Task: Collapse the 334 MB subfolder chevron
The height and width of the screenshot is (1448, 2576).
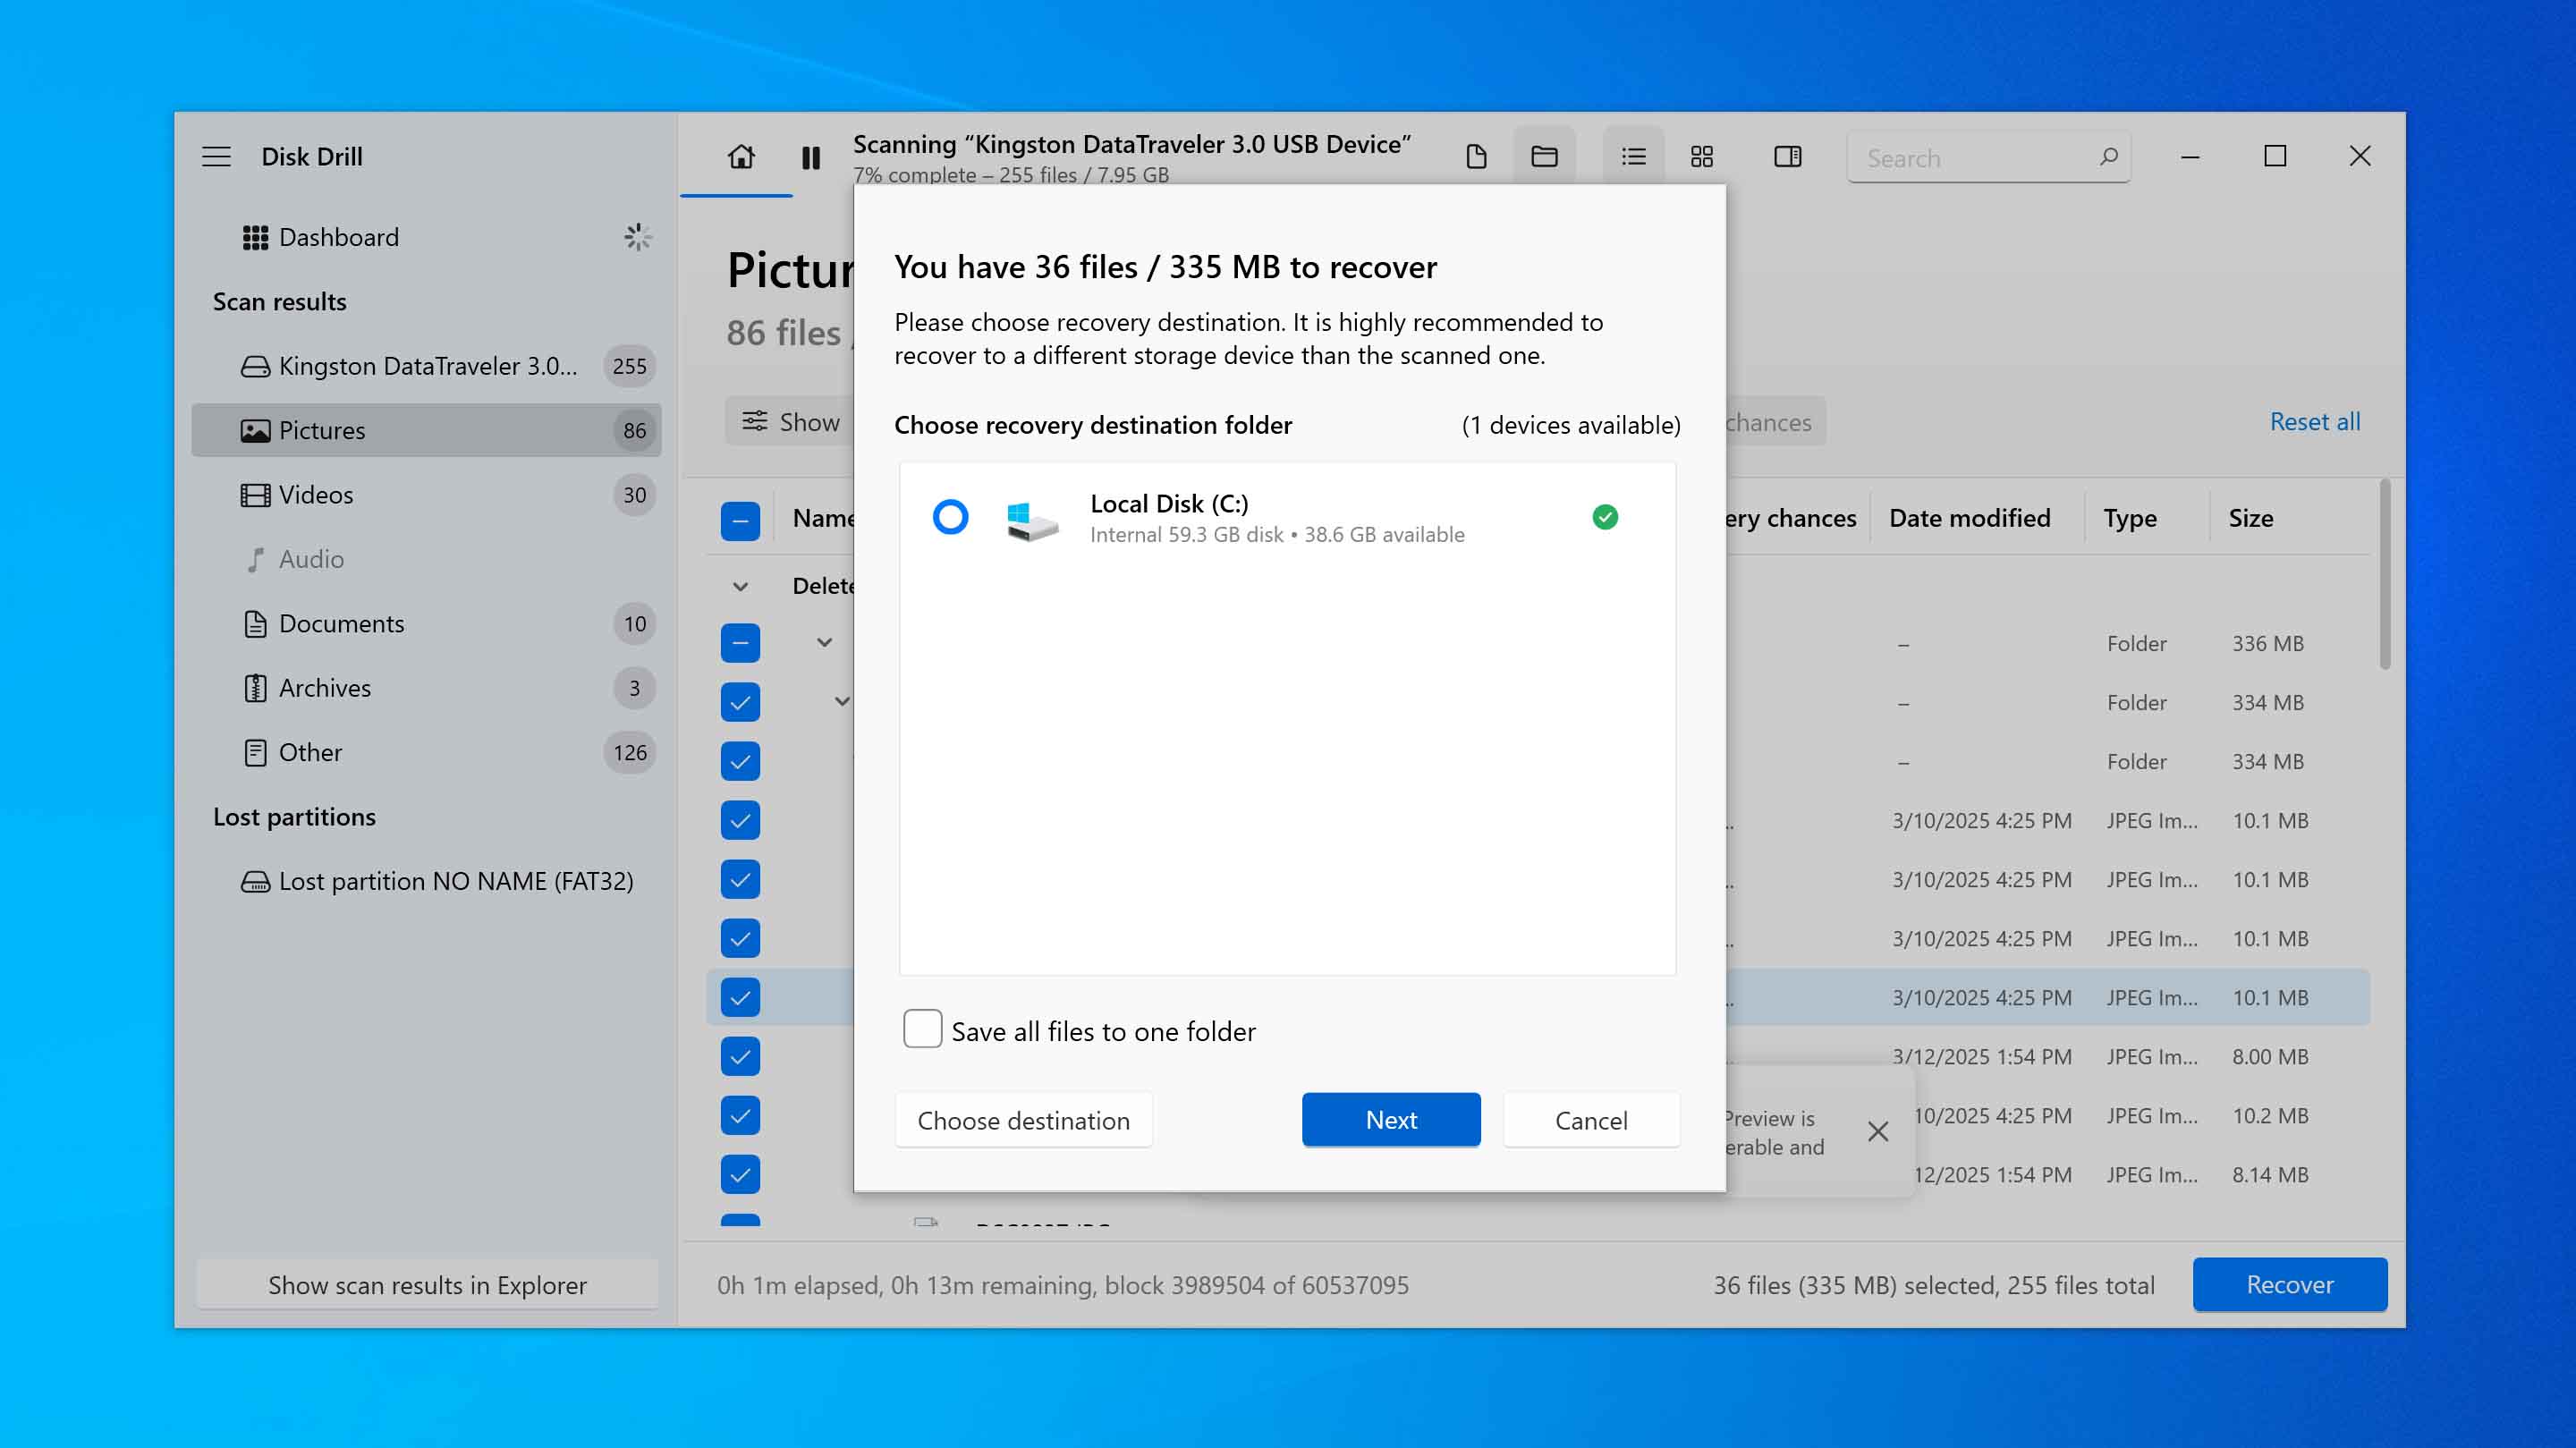Action: (x=842, y=702)
